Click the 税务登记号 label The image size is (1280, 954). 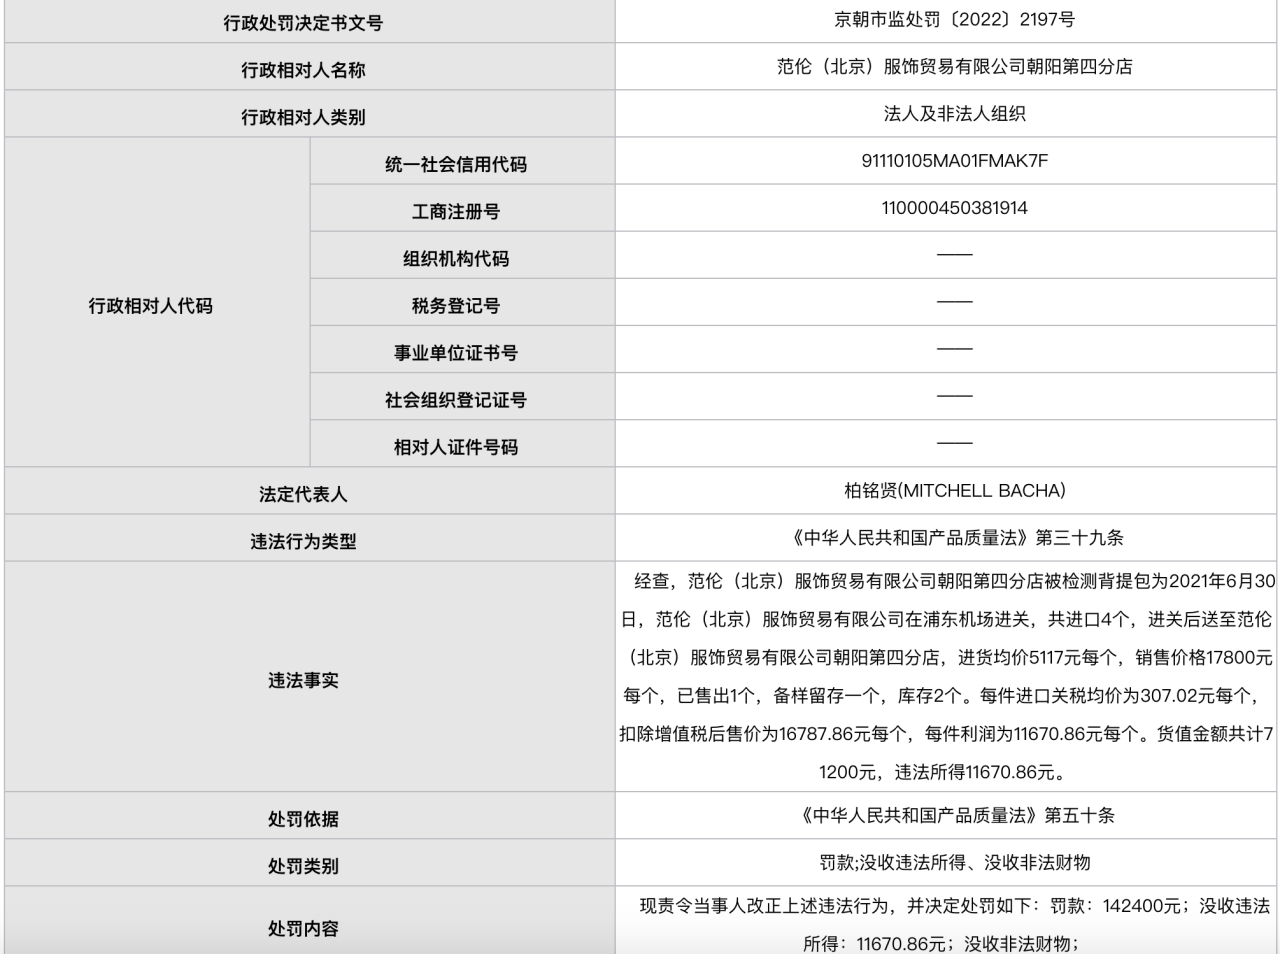pyautogui.click(x=455, y=306)
